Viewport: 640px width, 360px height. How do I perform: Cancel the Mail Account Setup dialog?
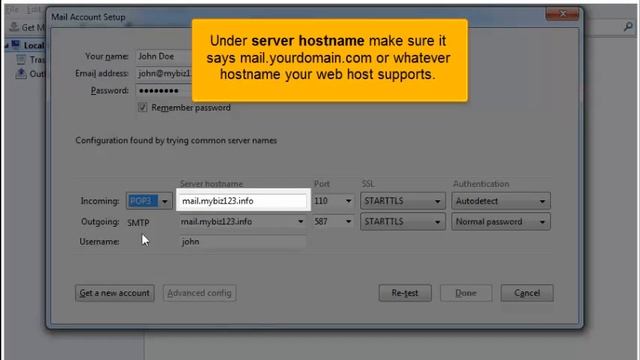pos(527,293)
